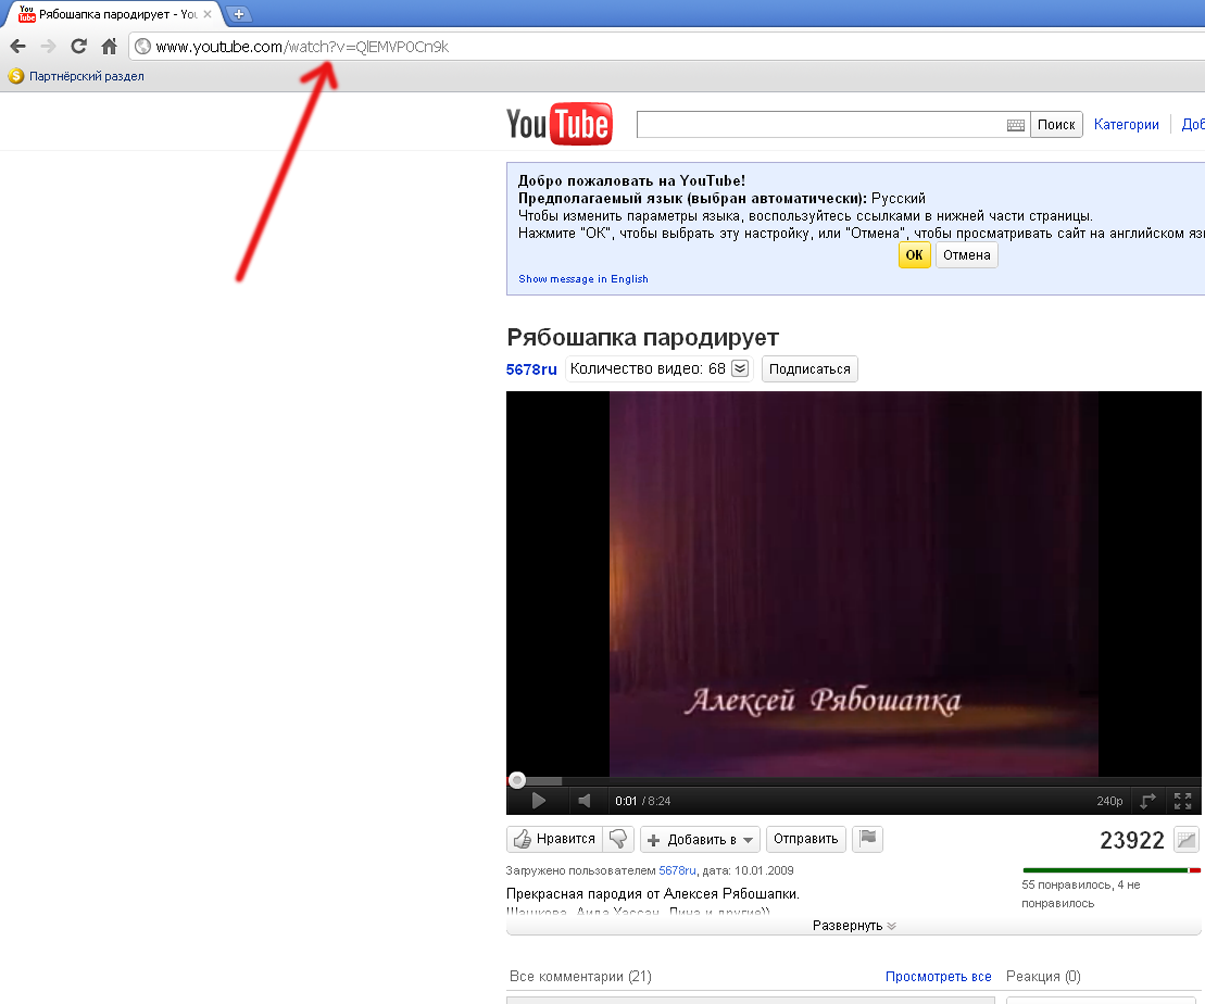Select the Рябошапка пародирует browser tab

111,14
